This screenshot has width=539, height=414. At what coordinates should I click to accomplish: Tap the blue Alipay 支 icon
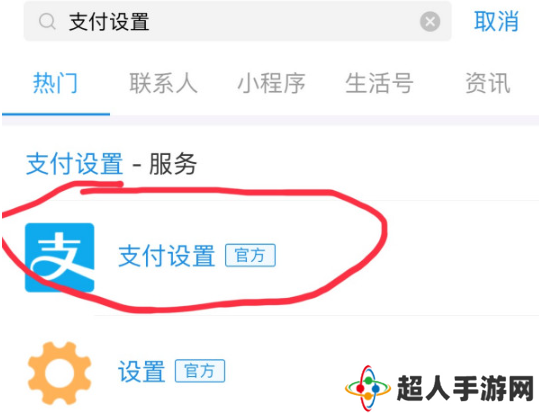[x=59, y=258]
